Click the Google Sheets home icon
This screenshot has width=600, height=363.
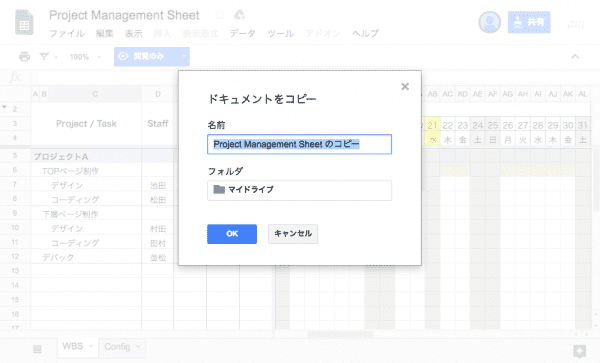[x=24, y=23]
